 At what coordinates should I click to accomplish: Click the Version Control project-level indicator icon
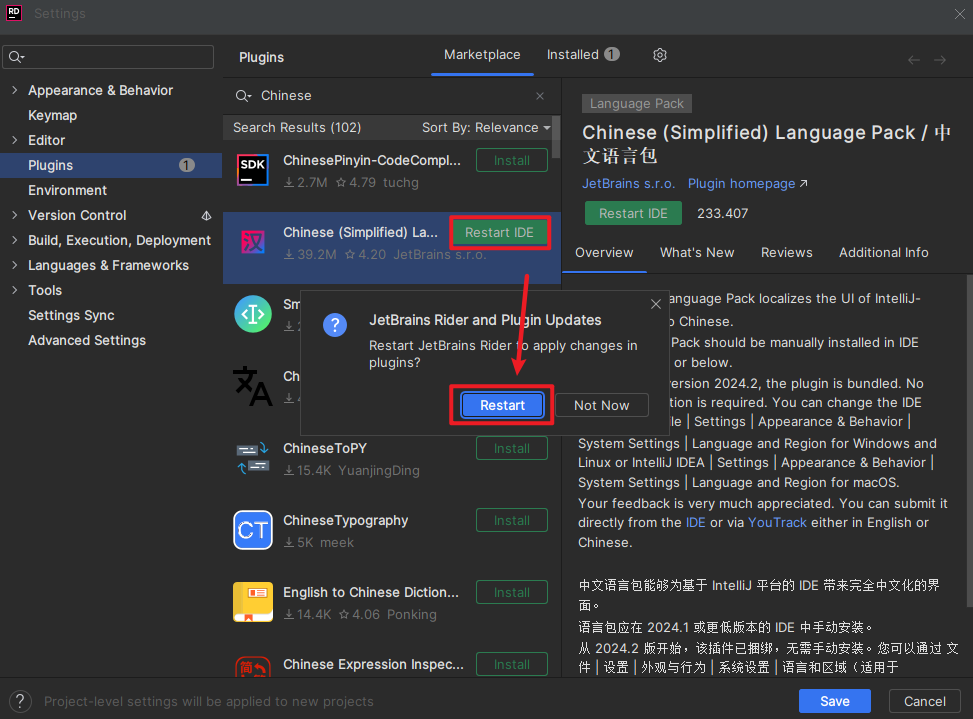tap(206, 216)
